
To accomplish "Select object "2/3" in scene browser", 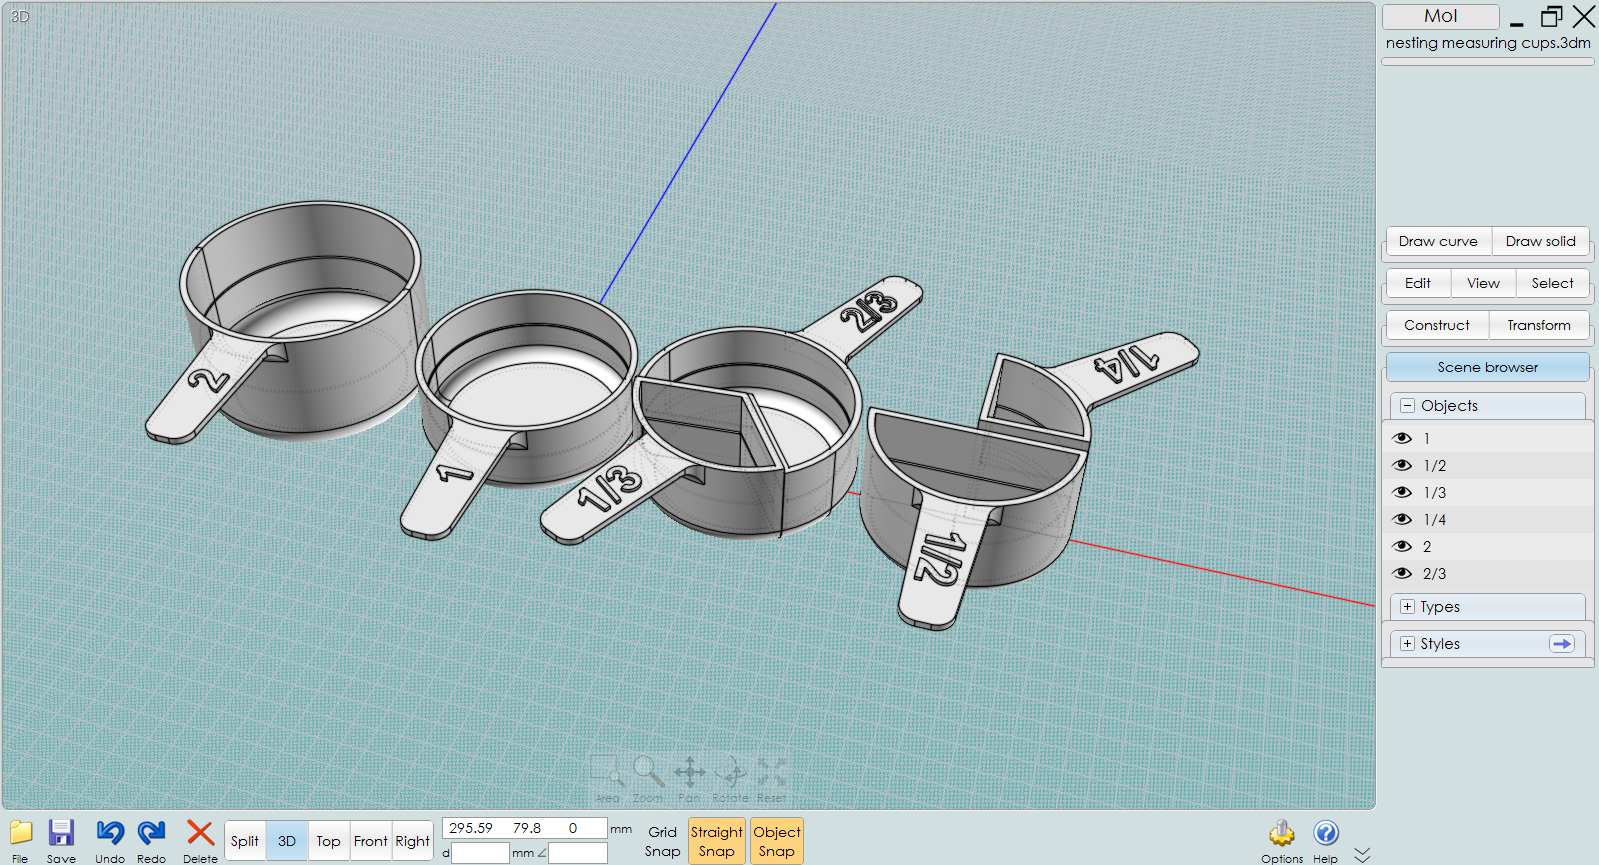I will click(x=1435, y=573).
